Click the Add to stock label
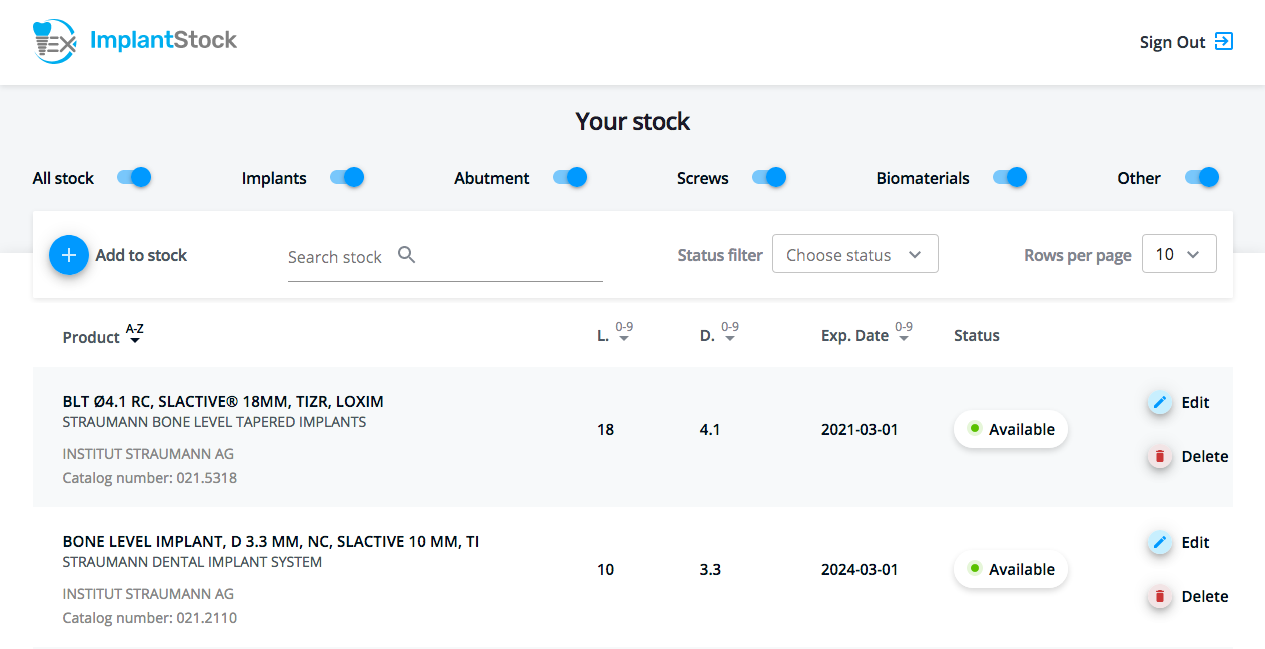 point(141,255)
